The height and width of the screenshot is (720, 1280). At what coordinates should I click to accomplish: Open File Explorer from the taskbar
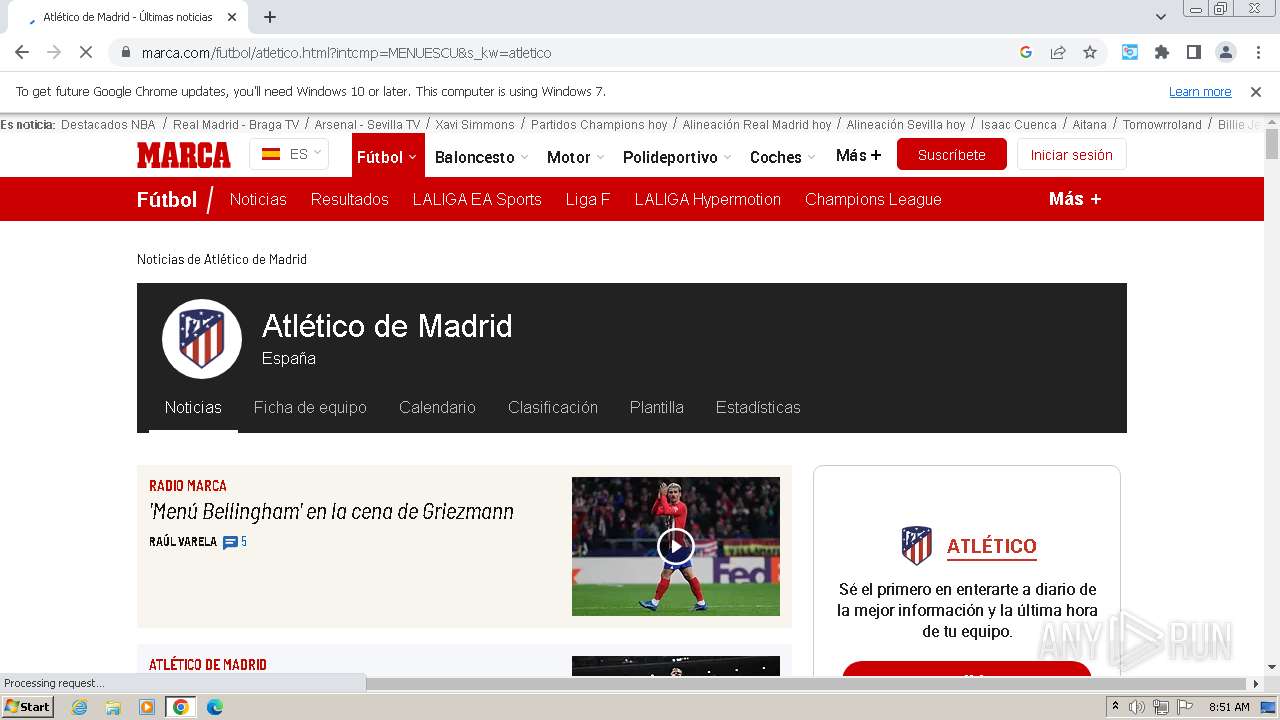click(x=113, y=707)
